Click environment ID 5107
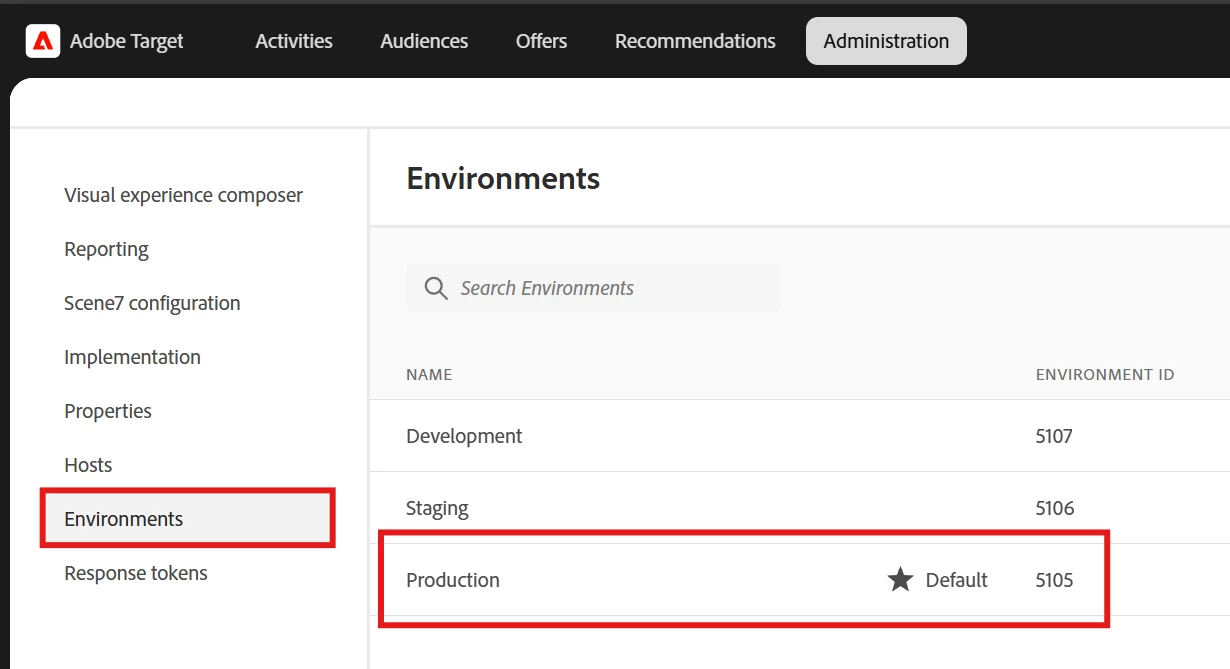This screenshot has height=669, width=1230. [1054, 436]
